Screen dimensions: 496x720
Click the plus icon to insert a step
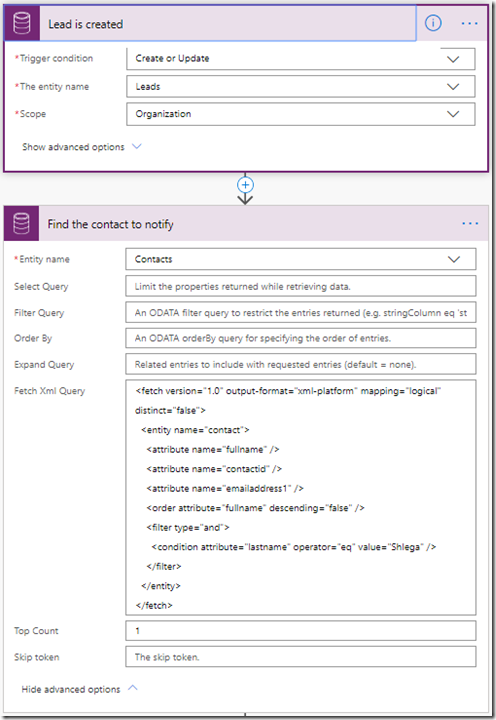click(245, 185)
